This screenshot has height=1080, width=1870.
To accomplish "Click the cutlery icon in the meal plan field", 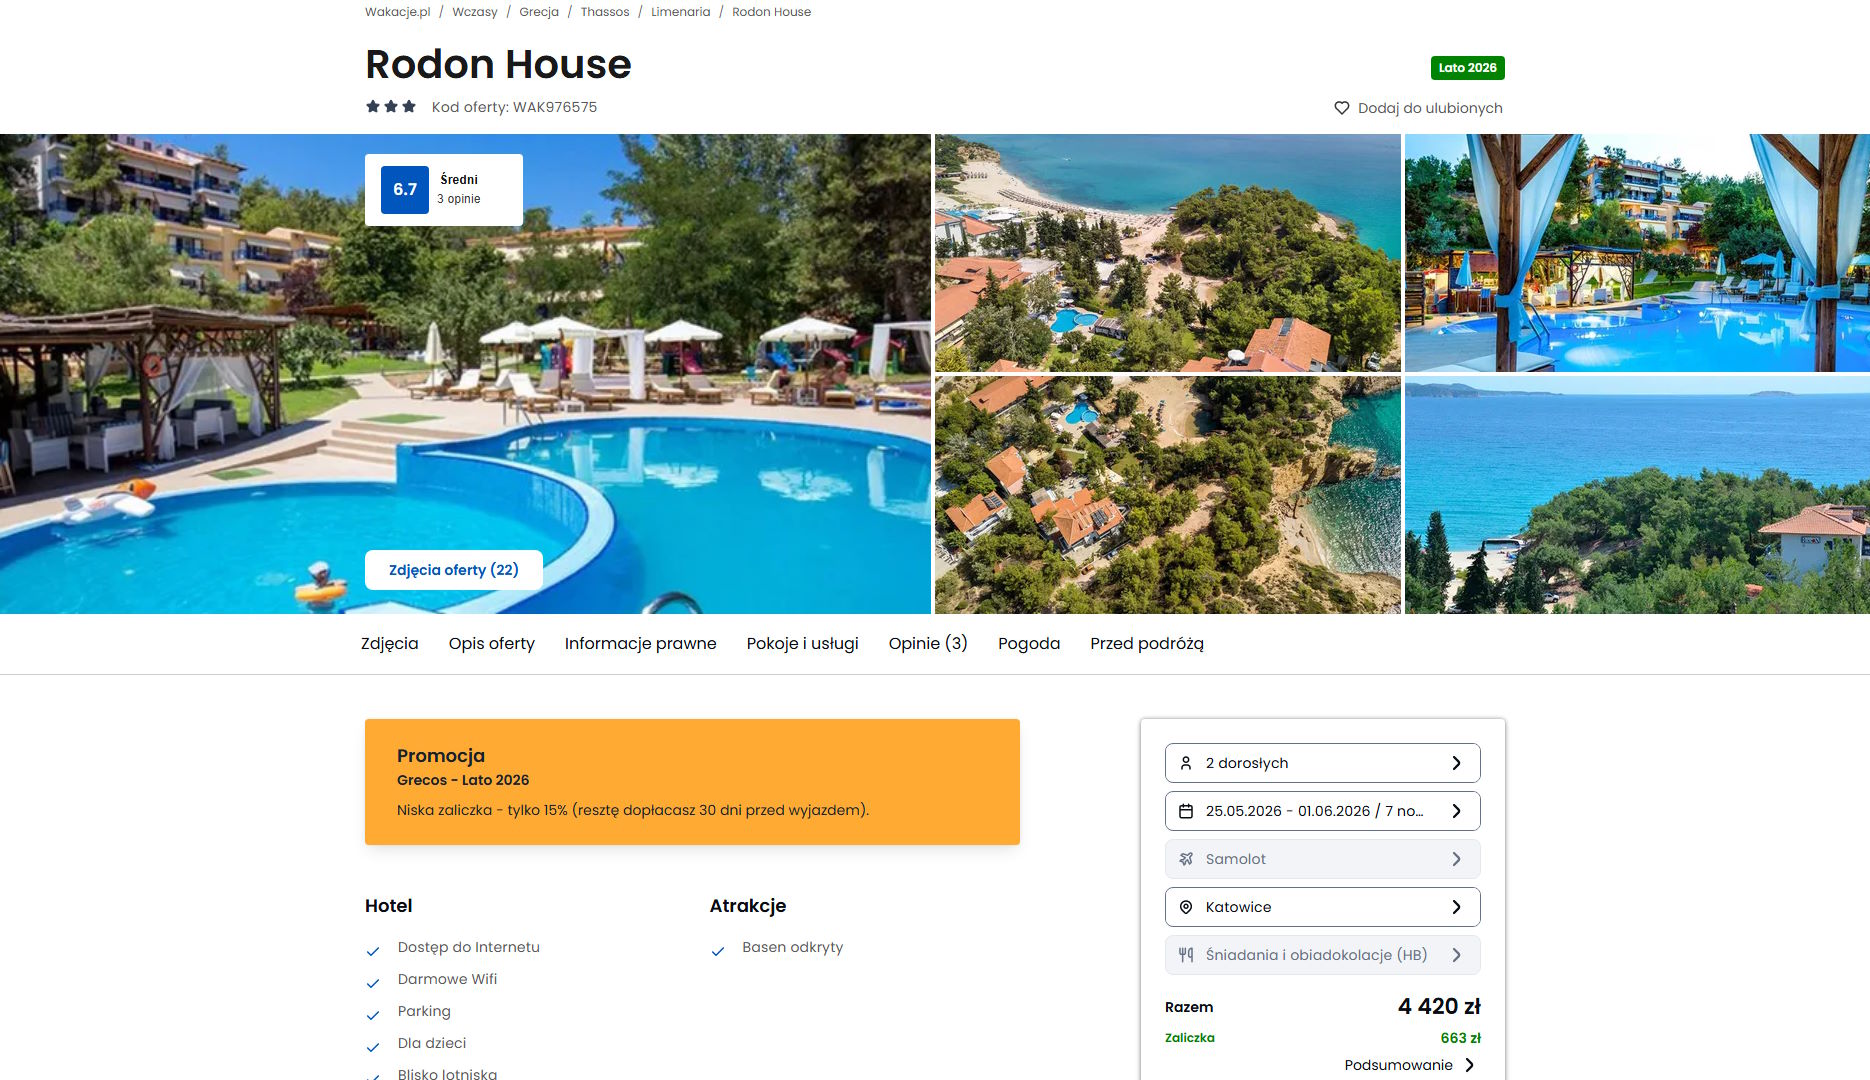I will [x=1186, y=955].
